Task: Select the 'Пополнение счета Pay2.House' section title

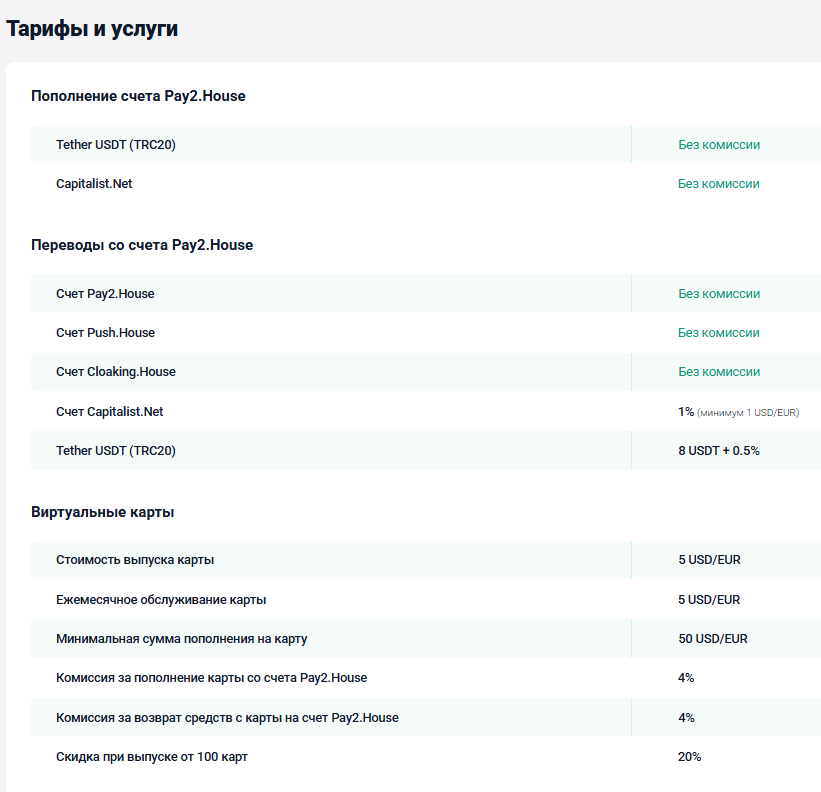Action: coord(138,96)
